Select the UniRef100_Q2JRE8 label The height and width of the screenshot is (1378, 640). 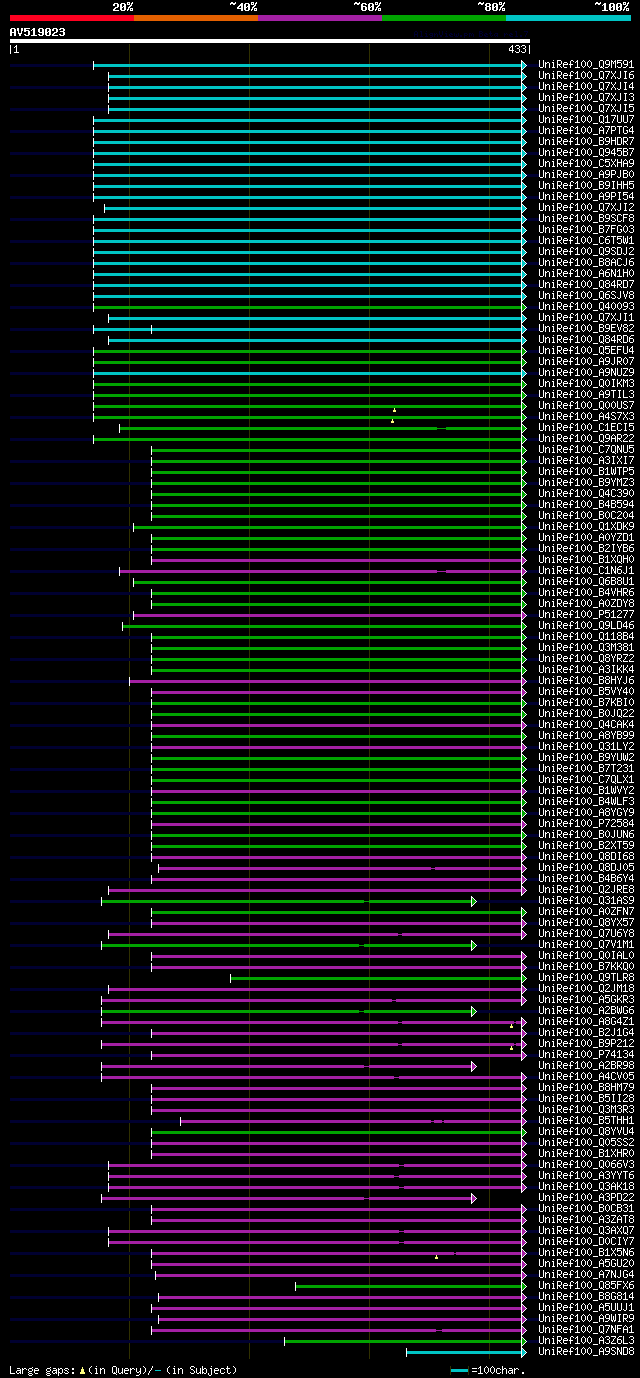pyautogui.click(x=586, y=890)
